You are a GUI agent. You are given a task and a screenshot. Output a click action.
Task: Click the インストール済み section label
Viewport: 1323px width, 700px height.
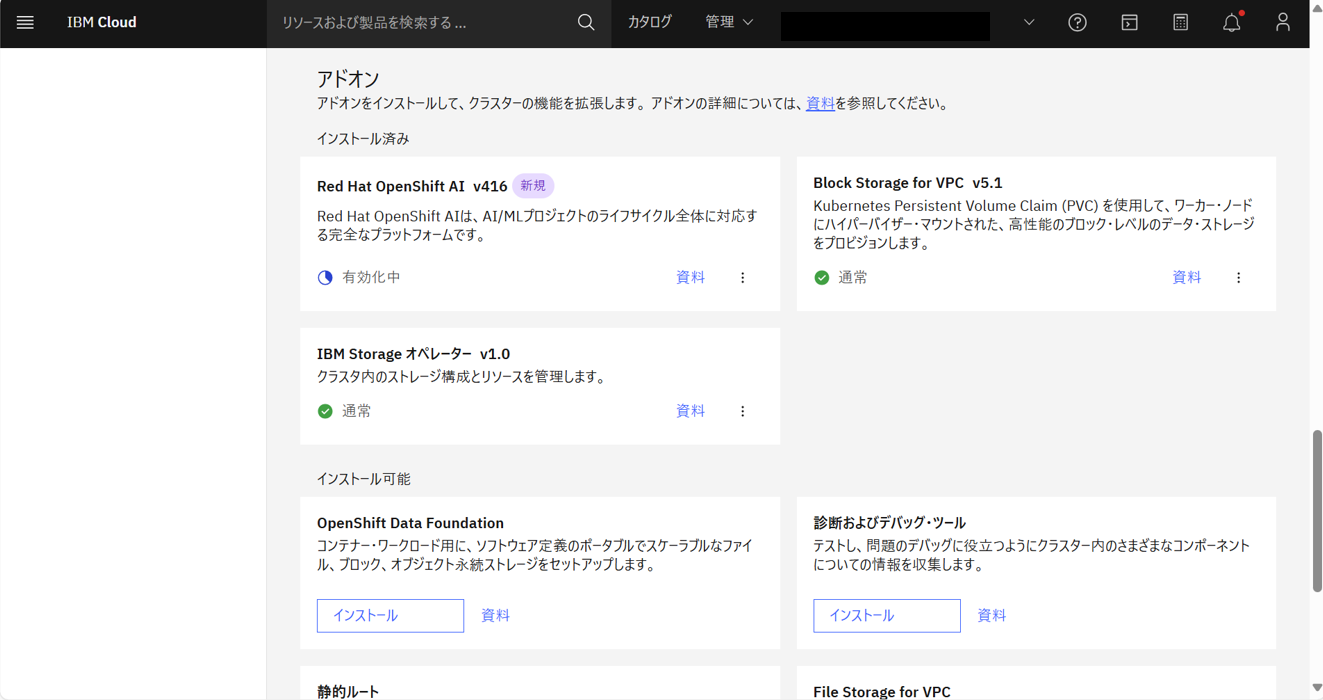pos(363,139)
